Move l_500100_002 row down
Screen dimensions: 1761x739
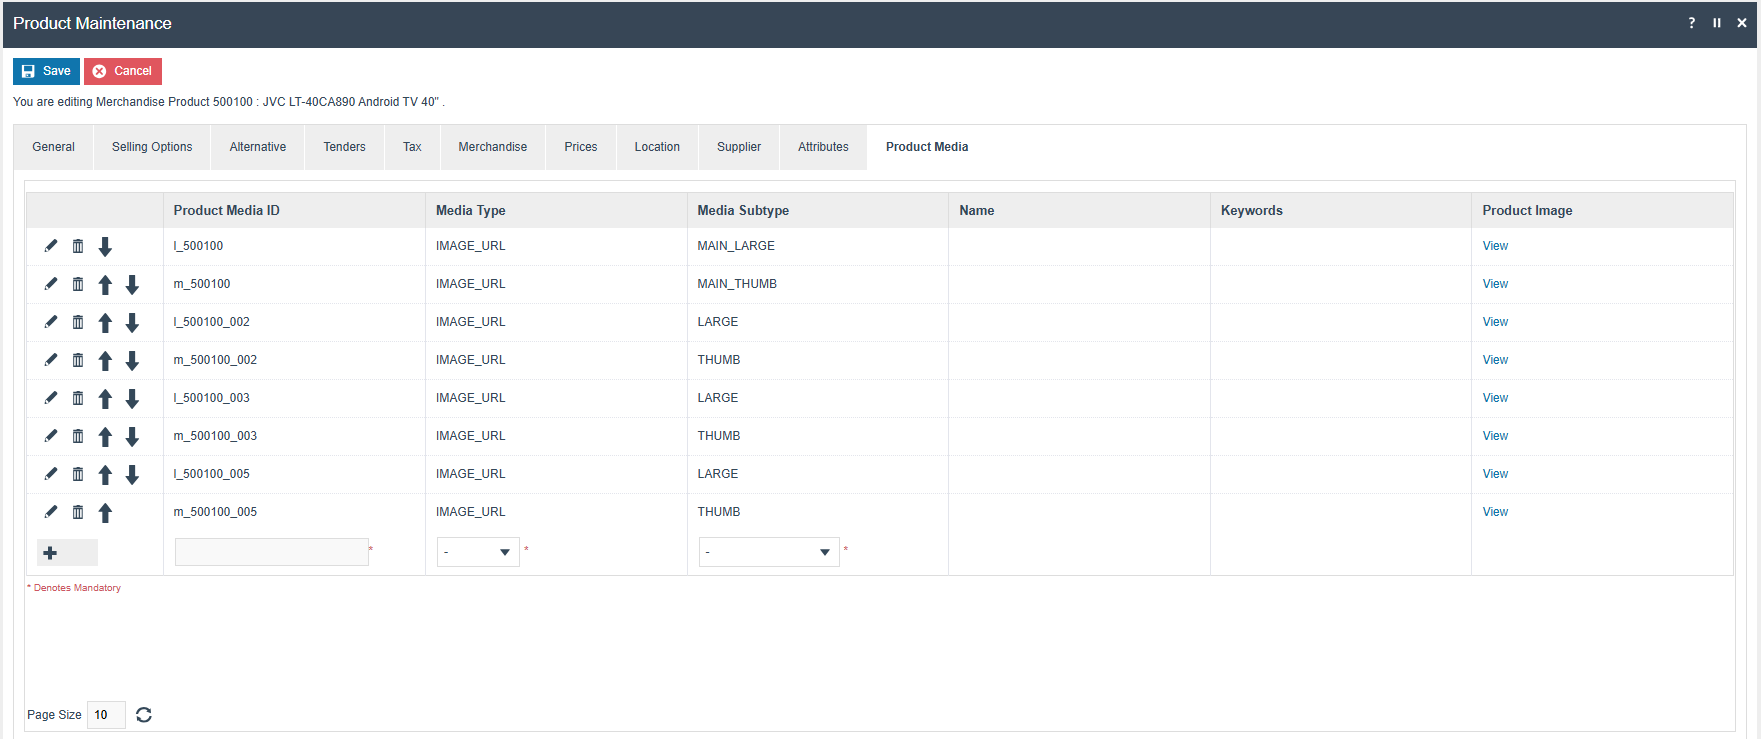[x=132, y=323]
